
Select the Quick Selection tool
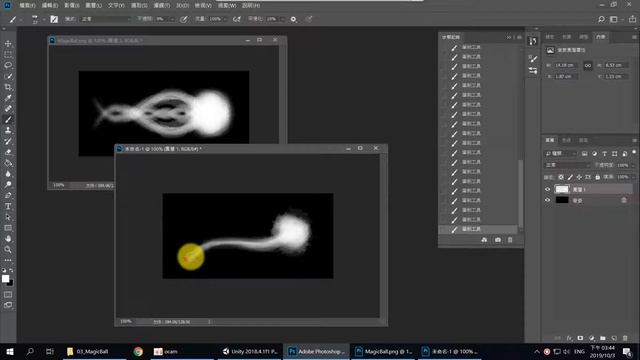[x=8, y=76]
